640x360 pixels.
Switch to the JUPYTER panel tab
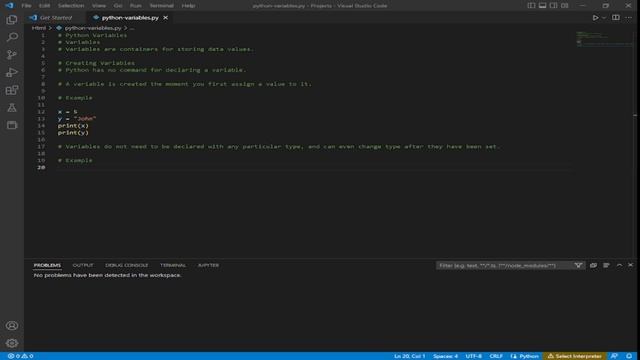(208, 265)
